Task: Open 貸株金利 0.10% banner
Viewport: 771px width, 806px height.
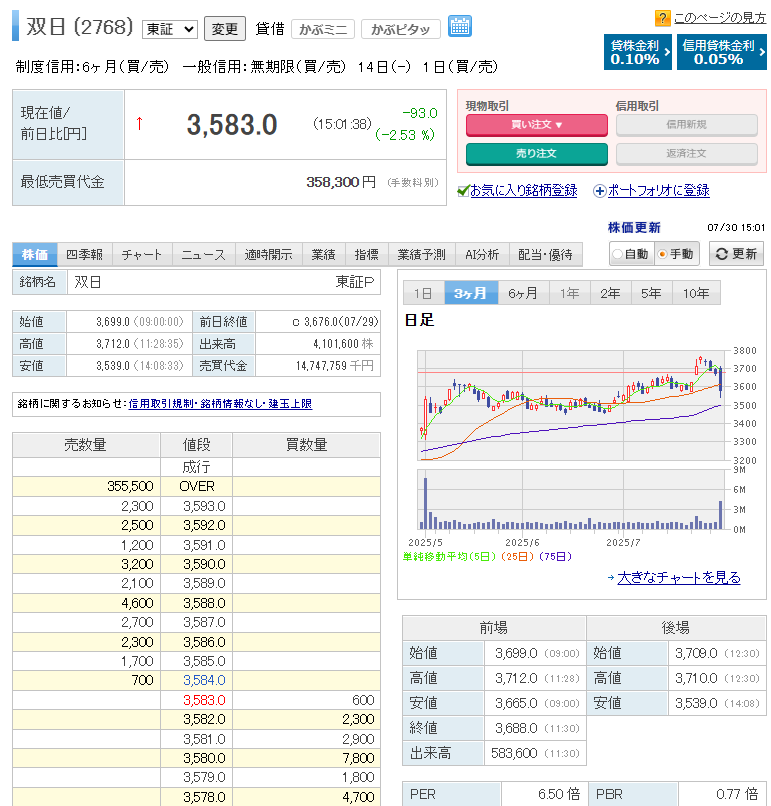Action: [638, 52]
